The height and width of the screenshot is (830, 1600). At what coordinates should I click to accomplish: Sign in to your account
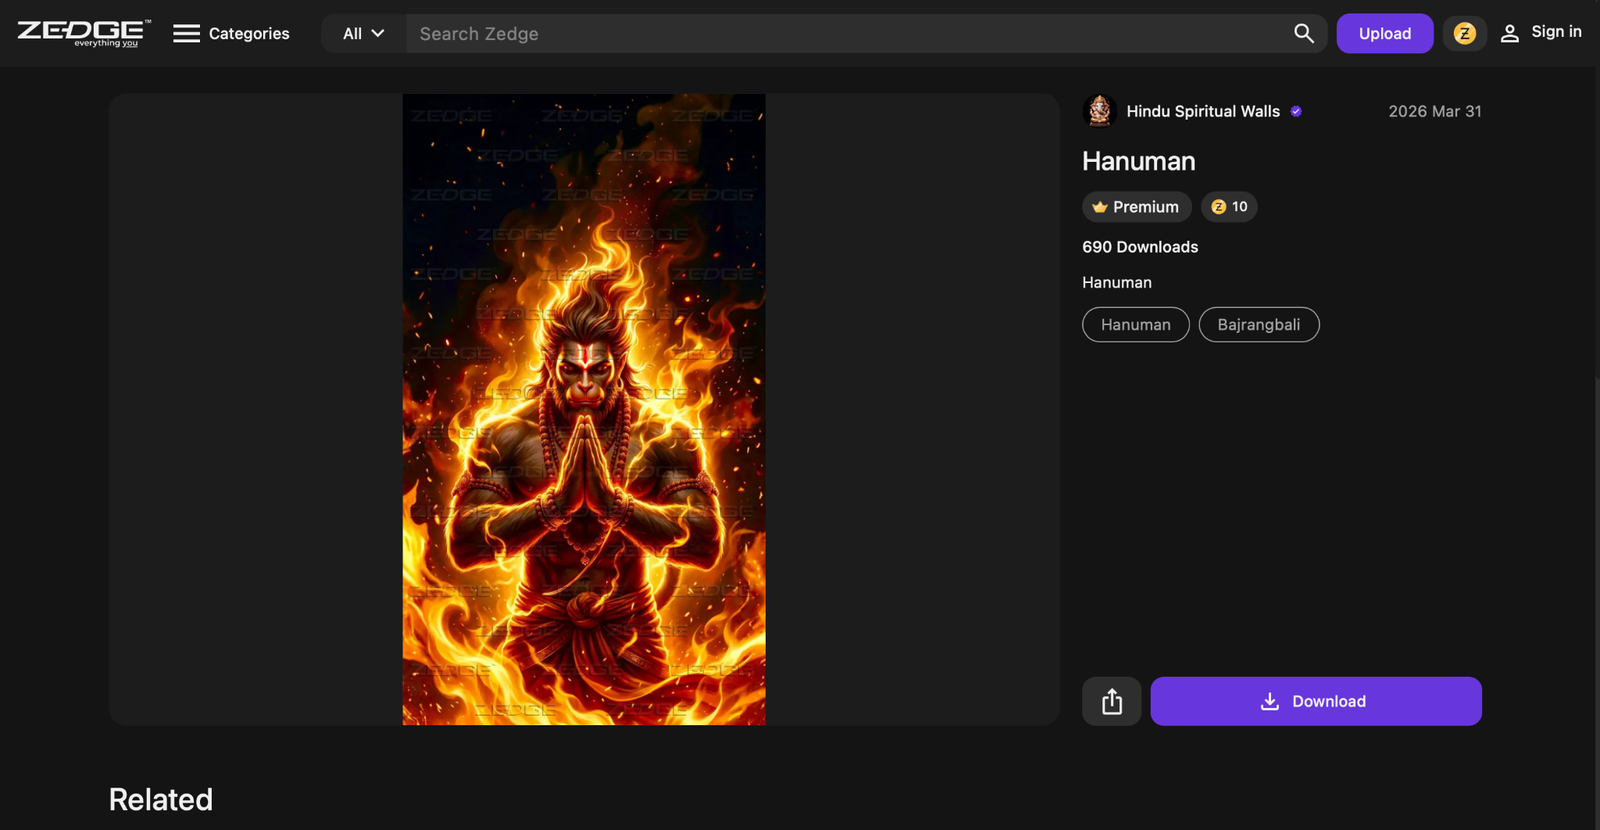tap(1541, 33)
